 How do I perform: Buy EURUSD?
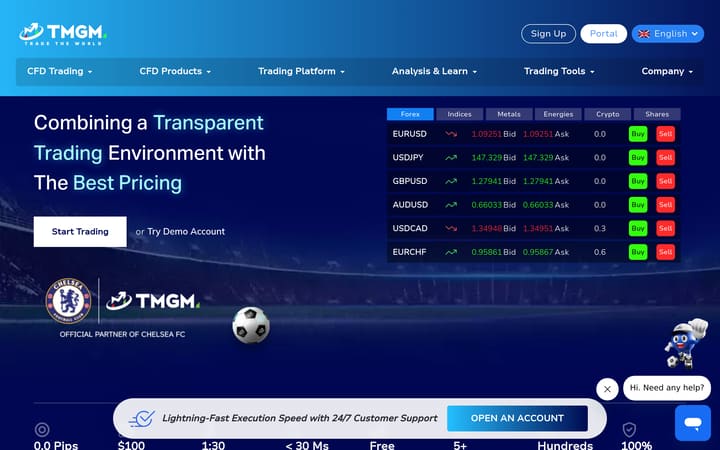pos(638,134)
